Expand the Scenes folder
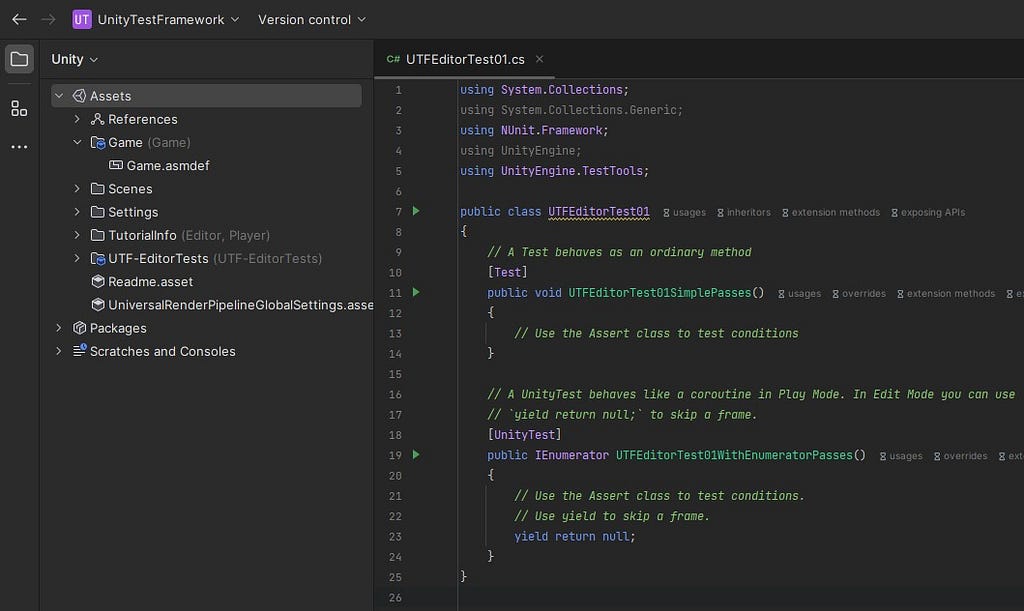 (77, 189)
